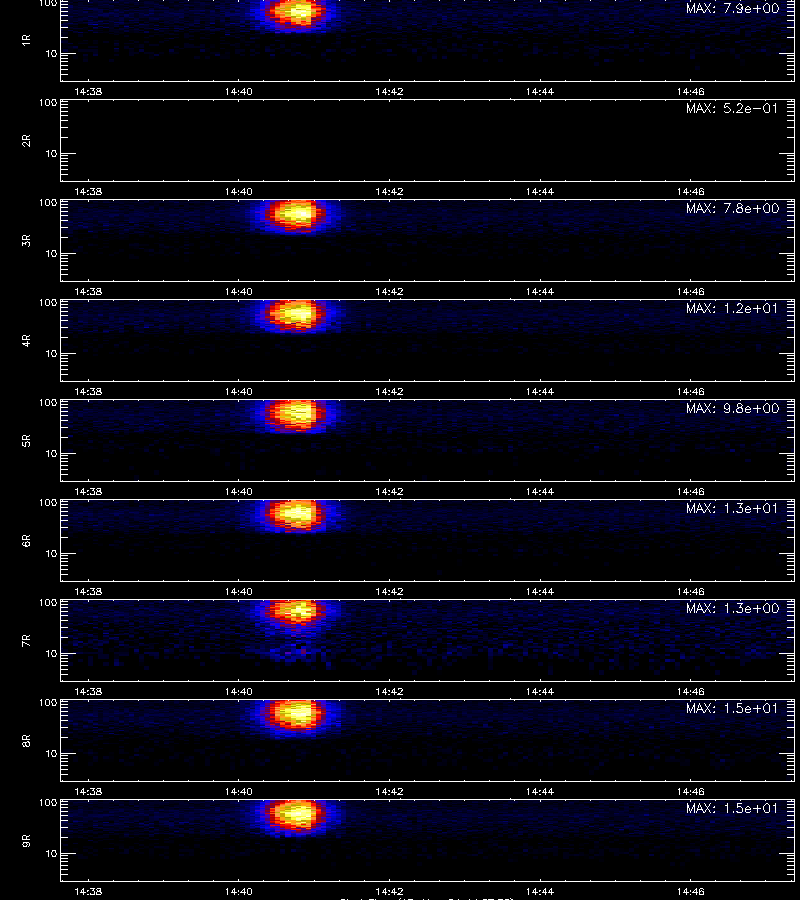Click the 14:44 time label below panel 4R
800x900 pixels.
(x=540, y=391)
